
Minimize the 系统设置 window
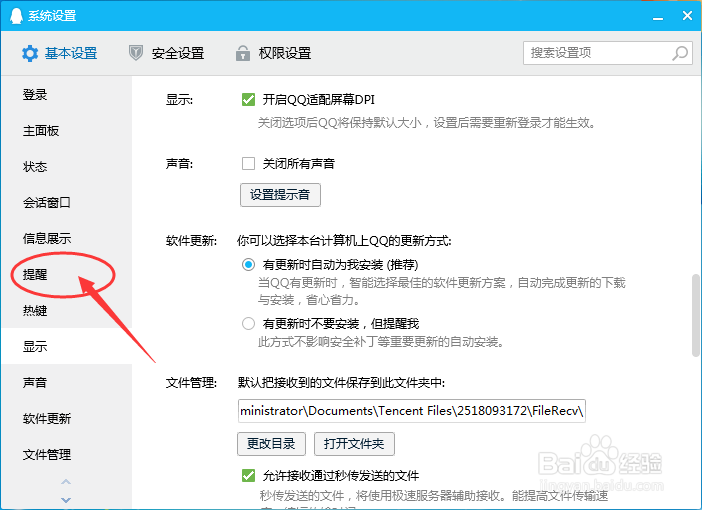point(658,17)
